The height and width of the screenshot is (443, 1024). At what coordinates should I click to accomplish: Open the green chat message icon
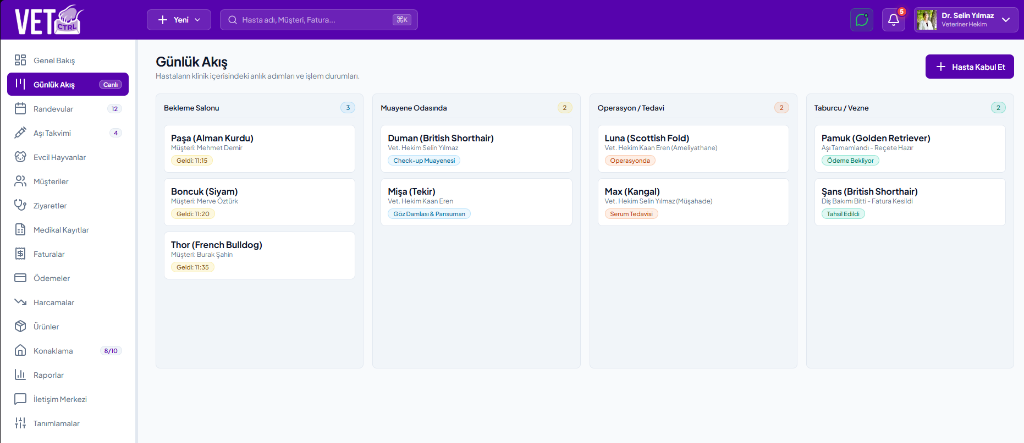(861, 20)
